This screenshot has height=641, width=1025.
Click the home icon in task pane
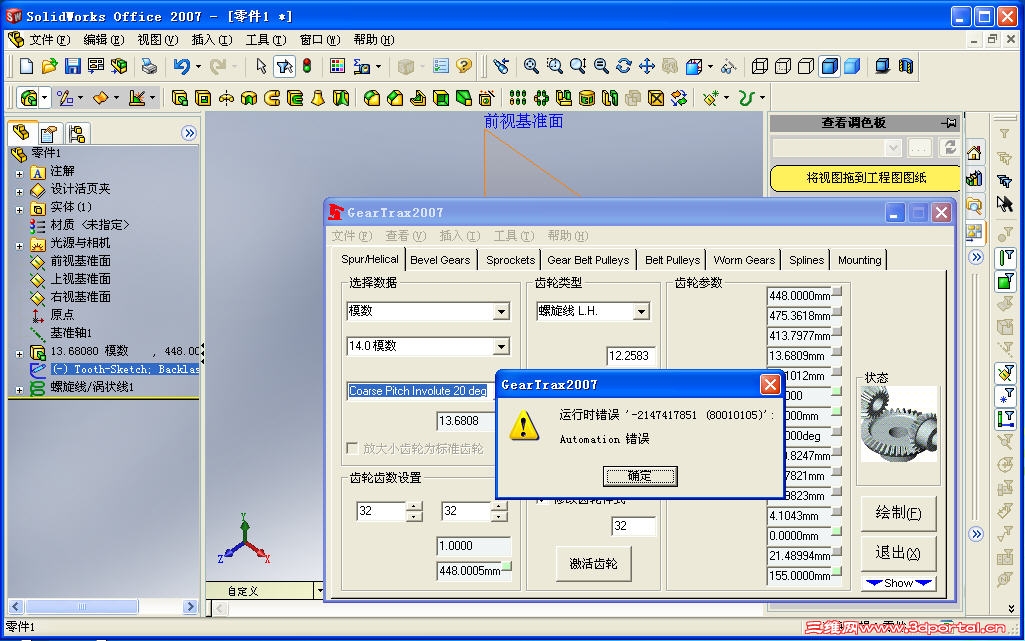(x=974, y=153)
